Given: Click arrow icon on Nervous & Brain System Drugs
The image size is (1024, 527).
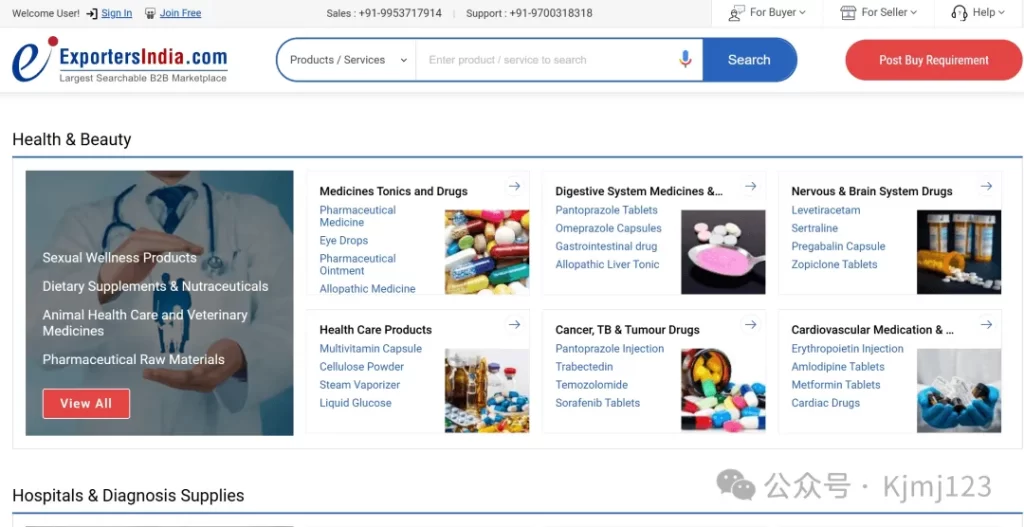Looking at the screenshot, I should [x=986, y=187].
